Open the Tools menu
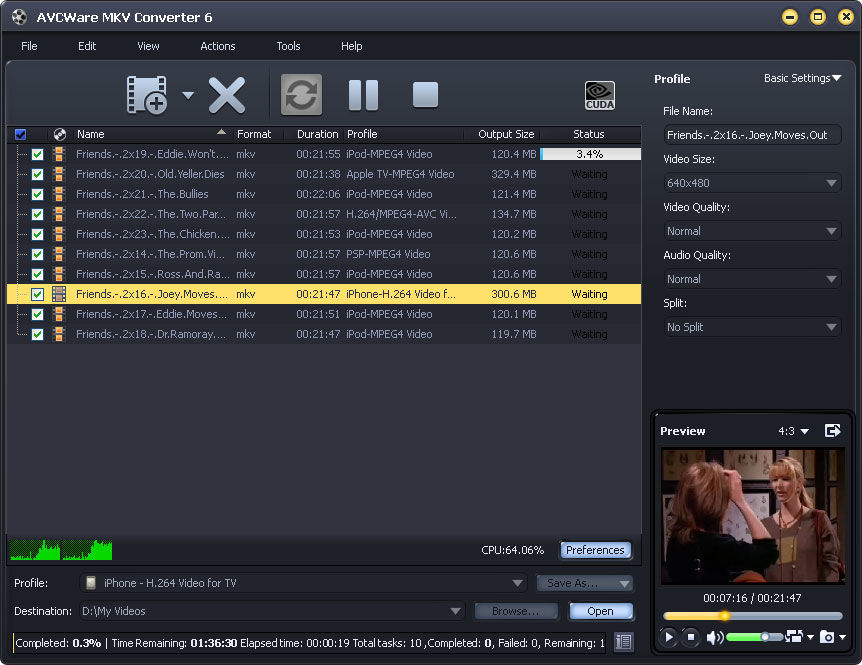This screenshot has height=665, width=862. (x=288, y=46)
